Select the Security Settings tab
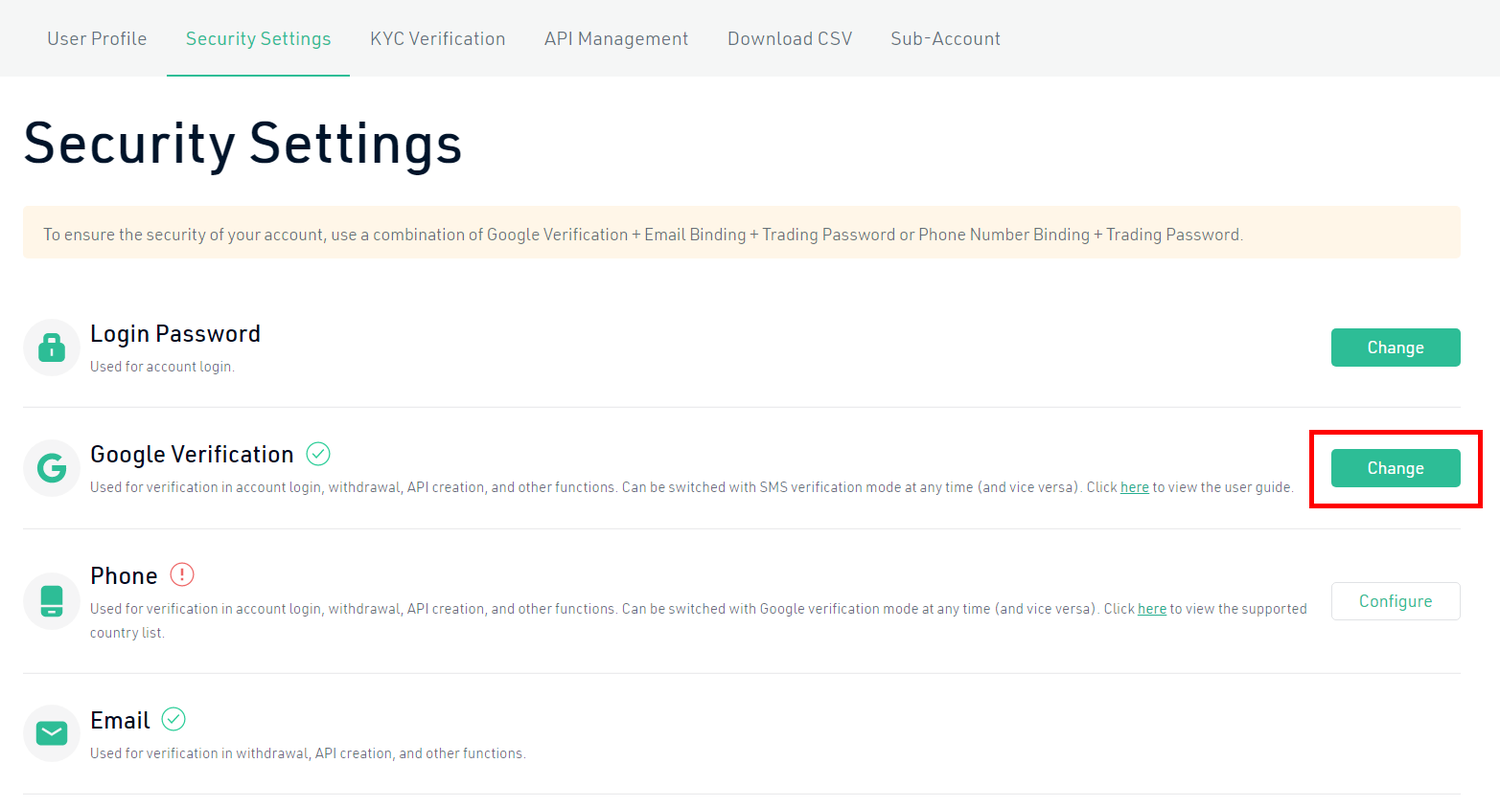 coord(258,39)
